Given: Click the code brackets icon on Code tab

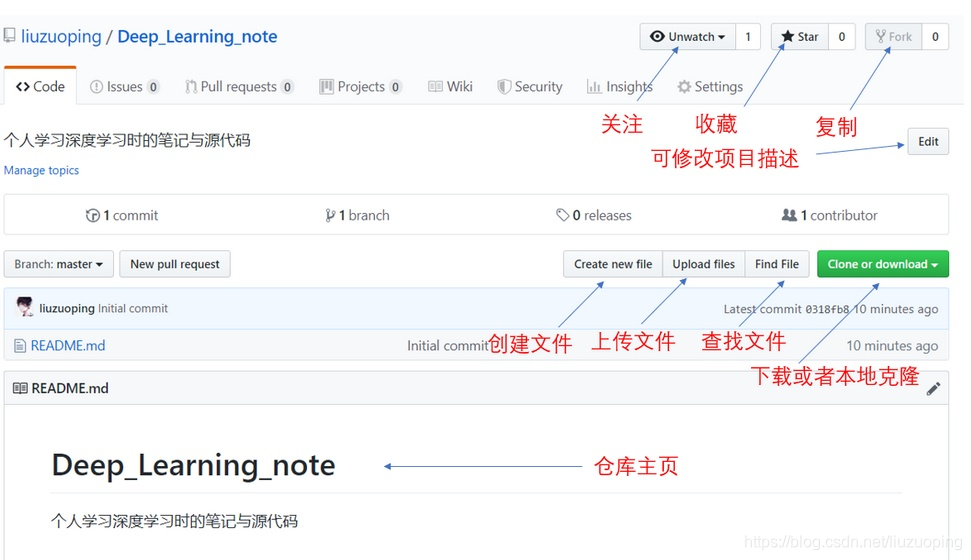Looking at the screenshot, I should (23, 87).
